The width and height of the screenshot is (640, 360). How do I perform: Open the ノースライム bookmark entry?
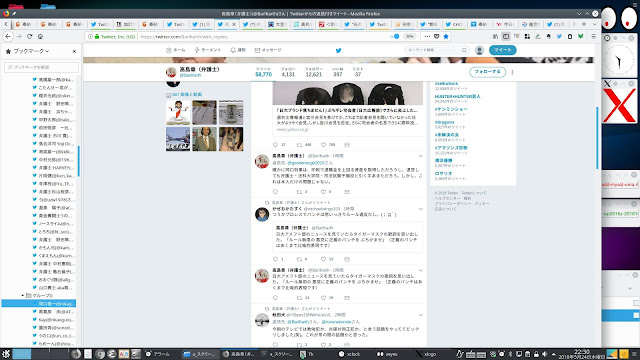click(x=54, y=223)
